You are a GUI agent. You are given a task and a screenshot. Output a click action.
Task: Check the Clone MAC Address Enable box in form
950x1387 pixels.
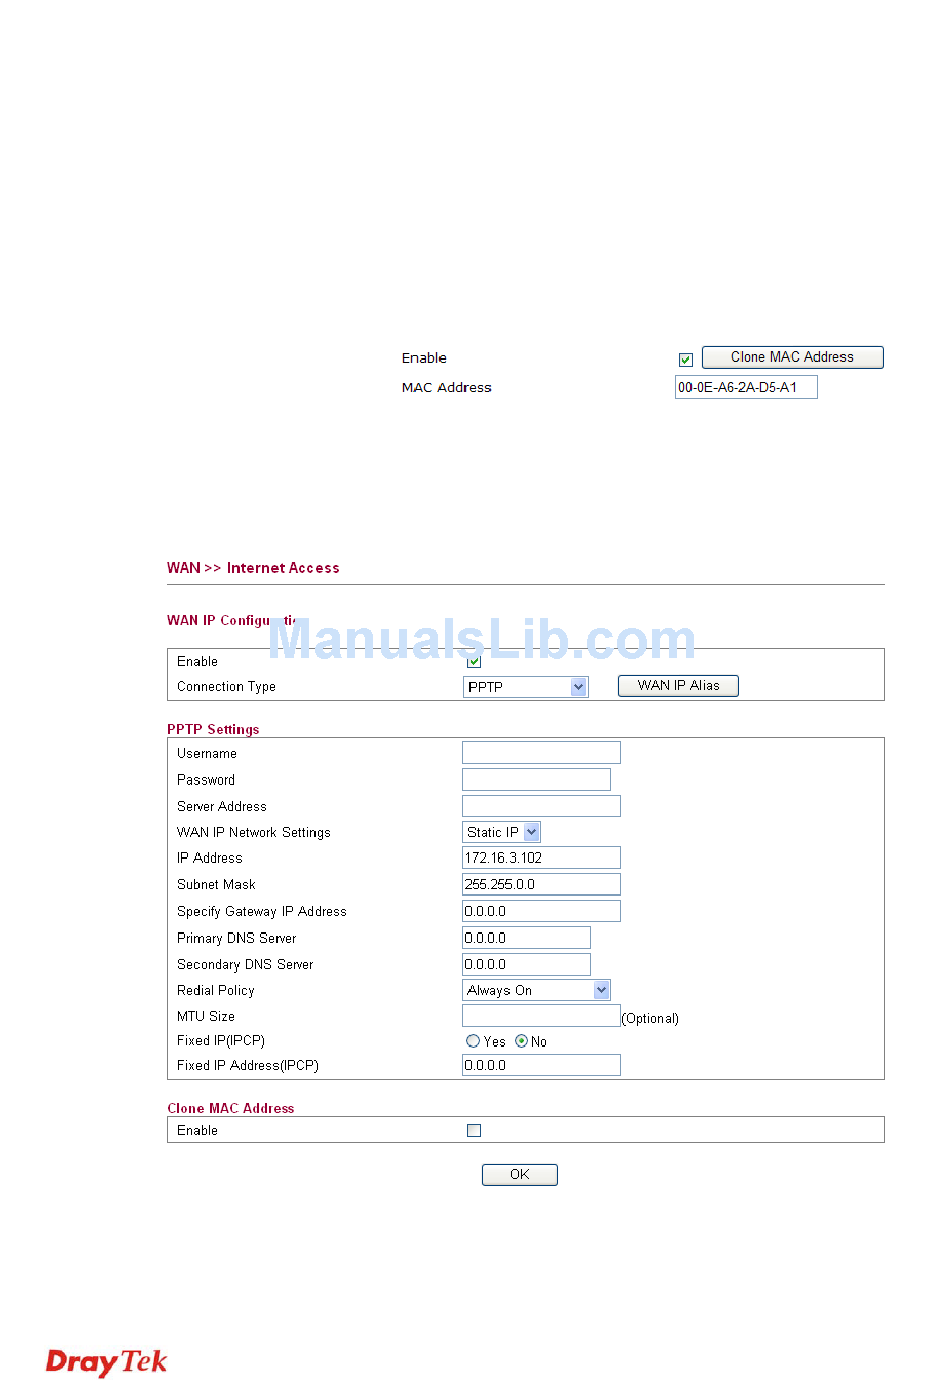(474, 1130)
